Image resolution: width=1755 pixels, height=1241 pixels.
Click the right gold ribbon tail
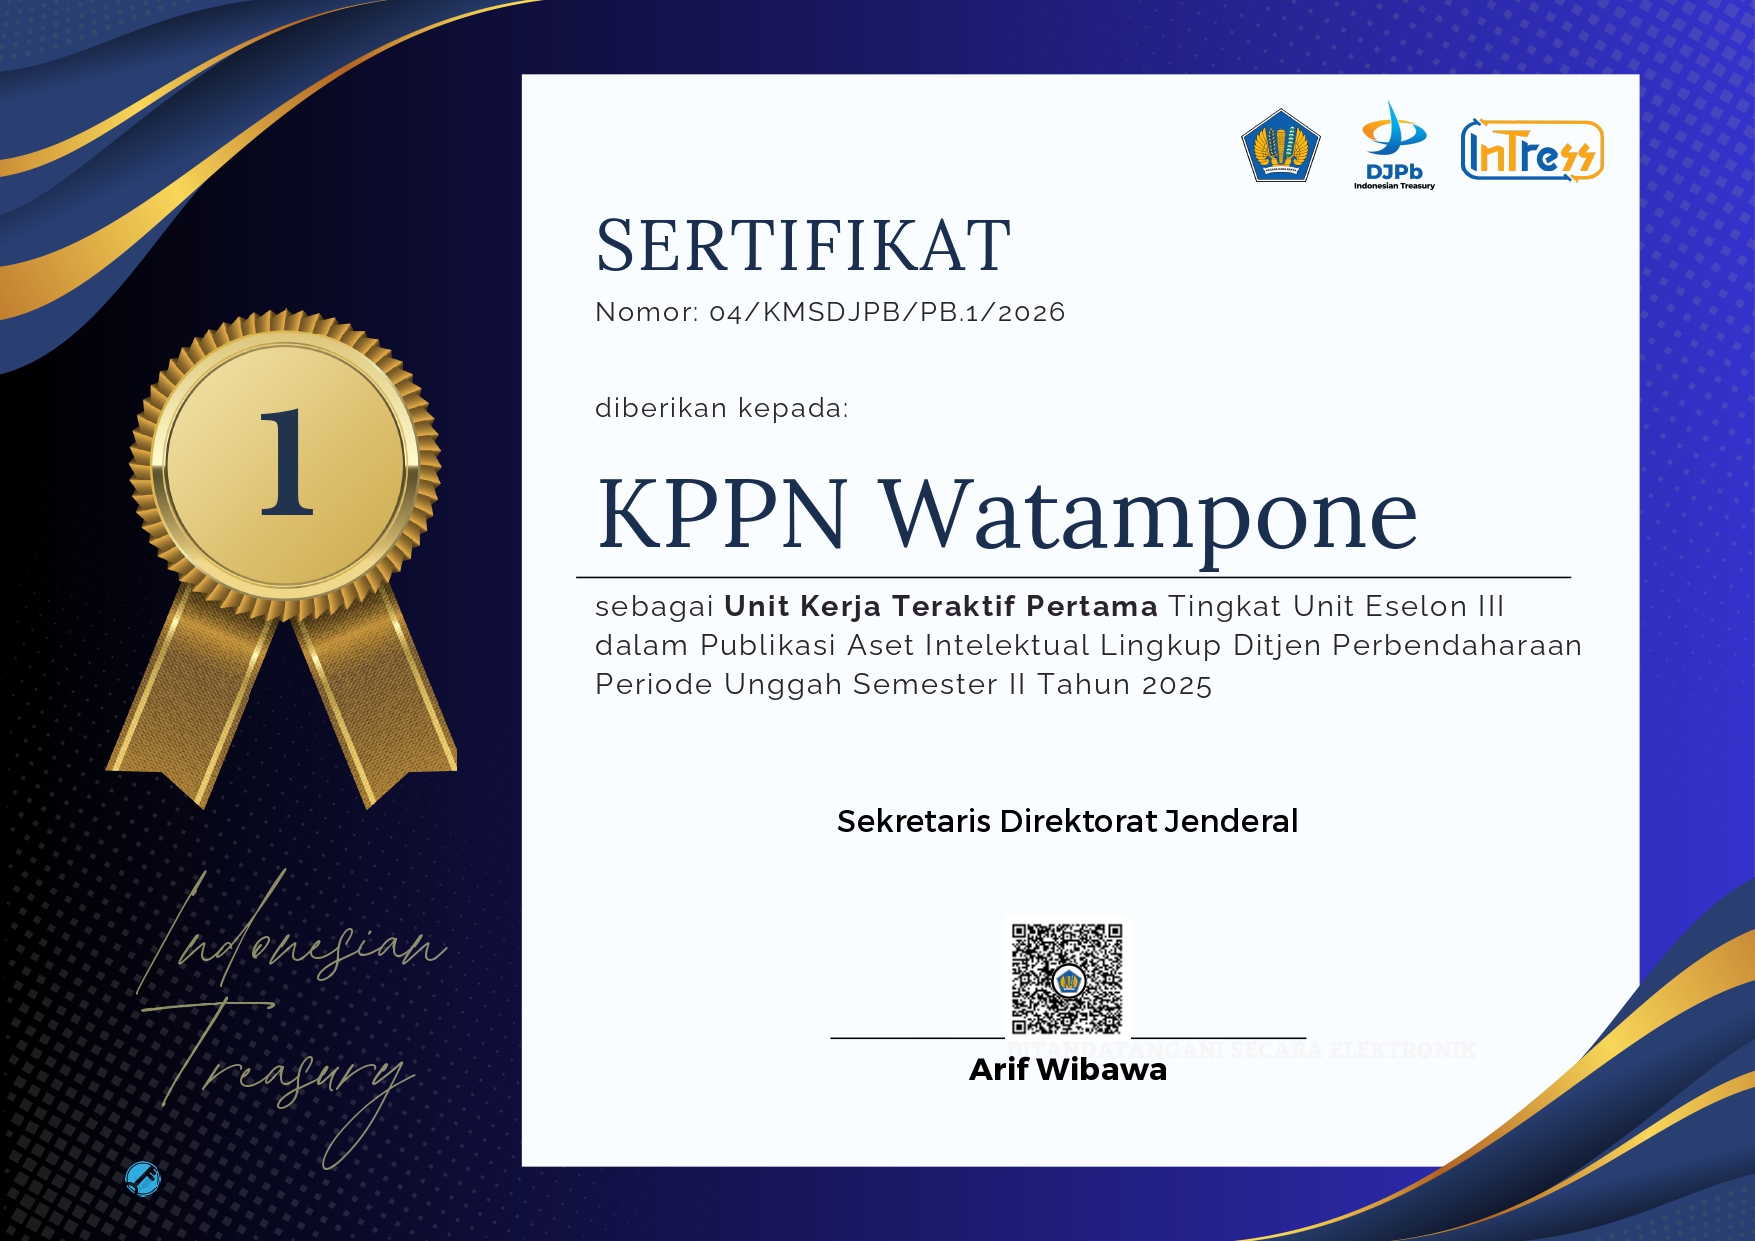pos(377,700)
